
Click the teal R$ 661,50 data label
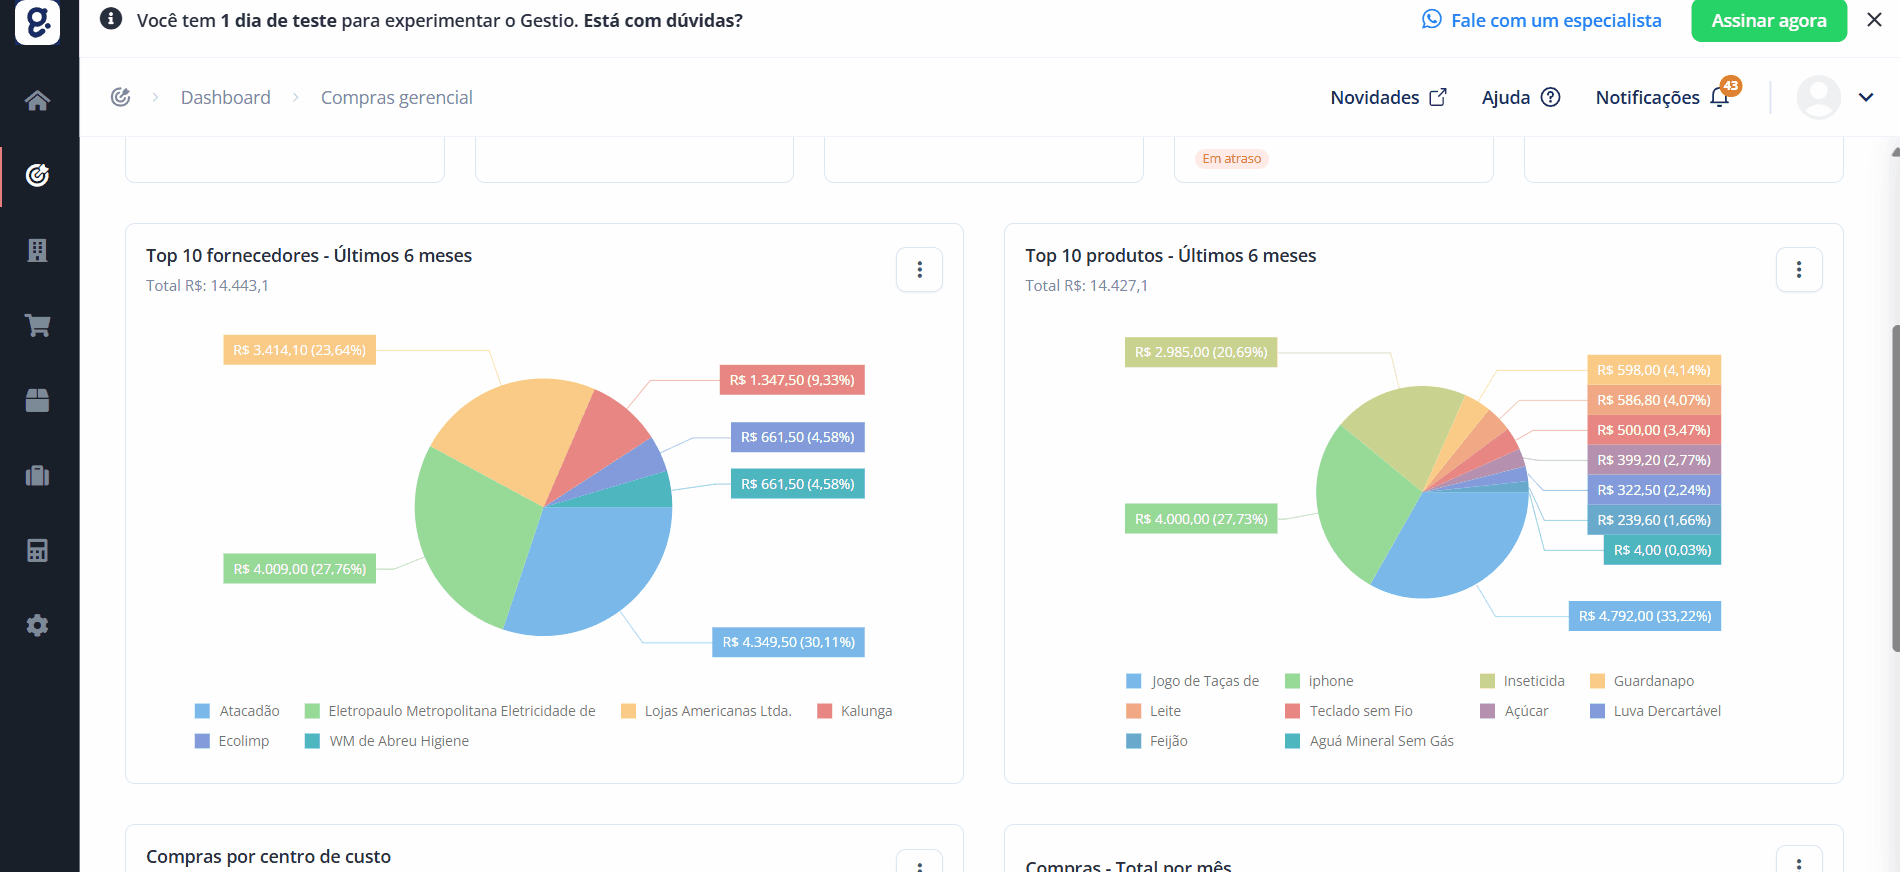[798, 484]
